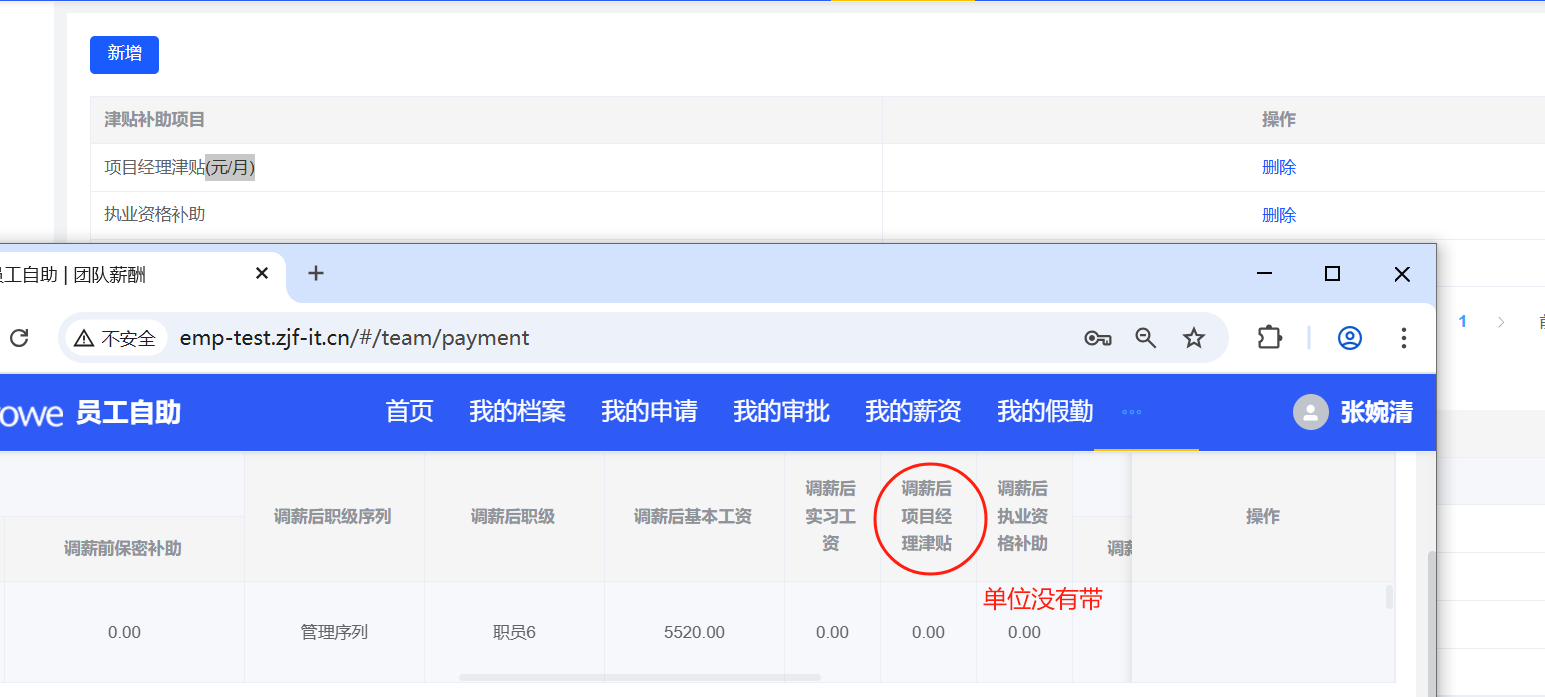Go to the 首页 navigation item

tap(410, 412)
